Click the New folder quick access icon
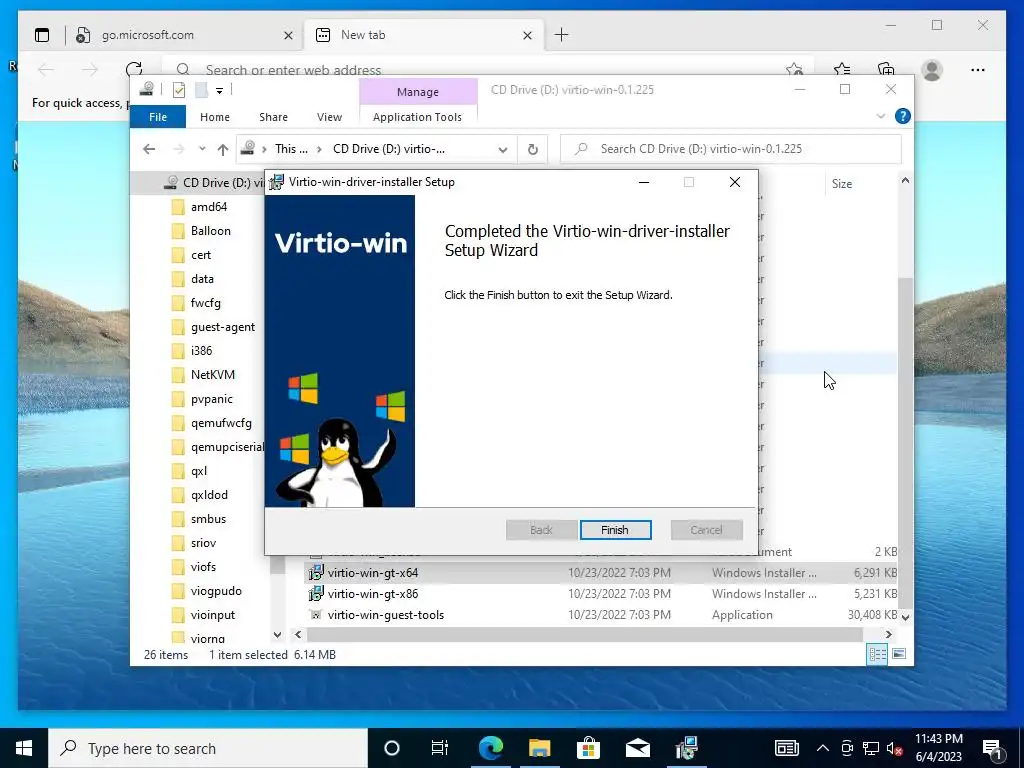The height and width of the screenshot is (768, 1024). (202, 89)
